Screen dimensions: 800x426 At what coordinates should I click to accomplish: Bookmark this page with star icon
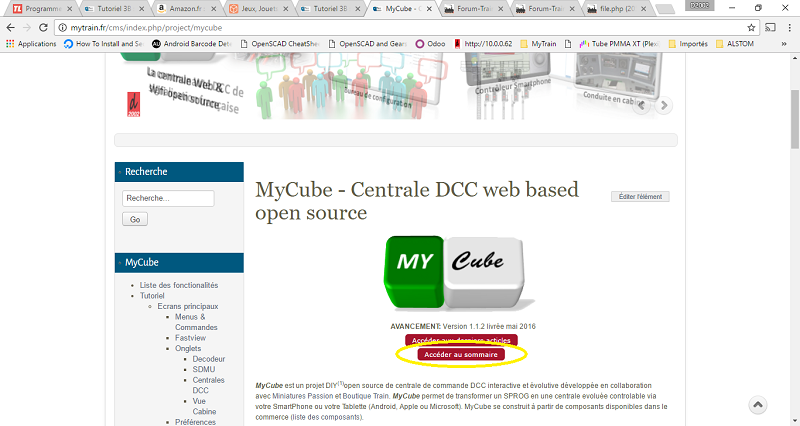coord(751,28)
